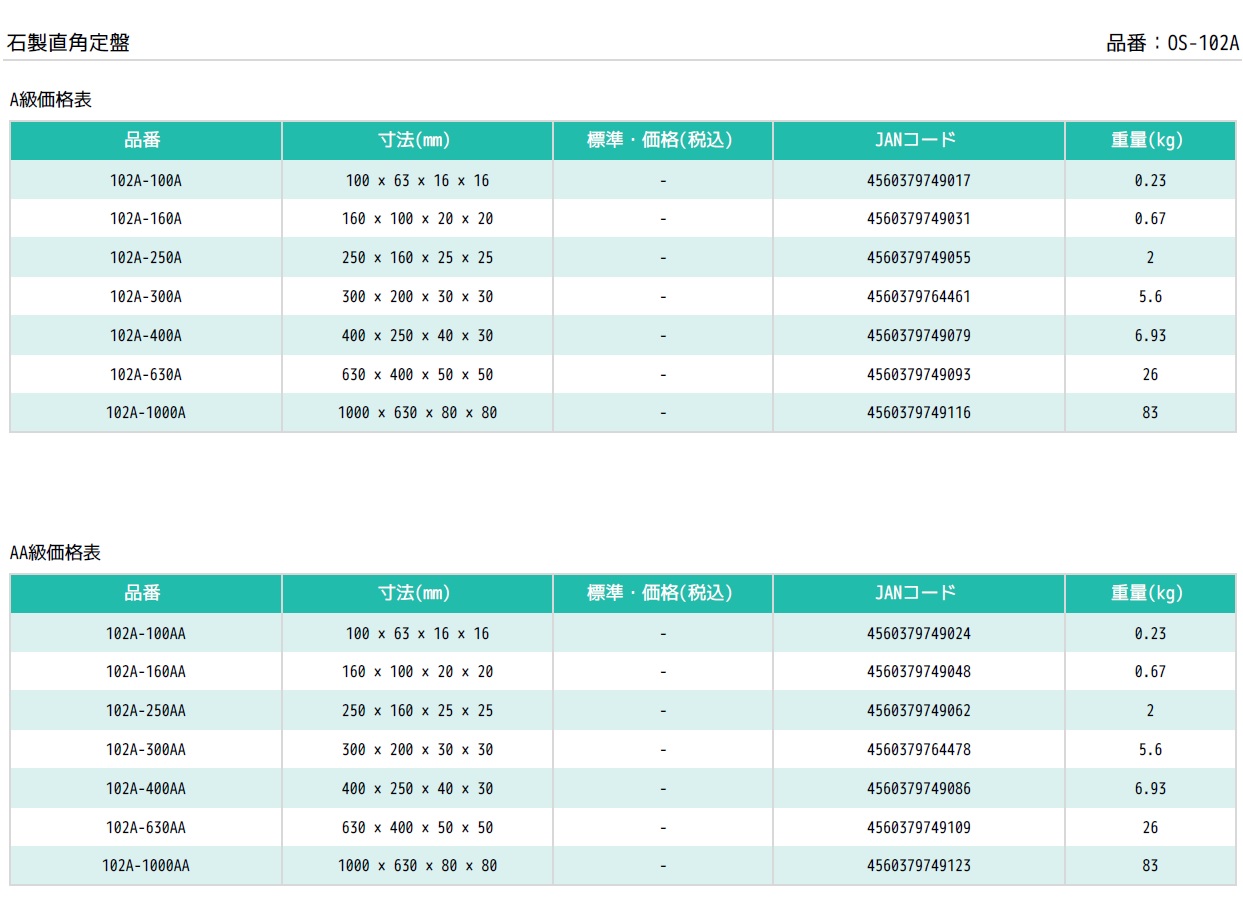Click the JAN code 4560379749079
The width and height of the screenshot is (1243, 915).
[x=918, y=336]
